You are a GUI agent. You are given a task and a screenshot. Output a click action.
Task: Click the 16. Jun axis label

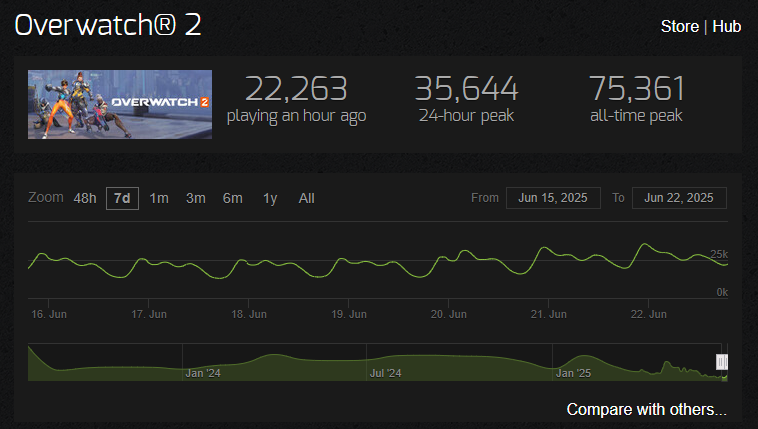pyautogui.click(x=49, y=314)
